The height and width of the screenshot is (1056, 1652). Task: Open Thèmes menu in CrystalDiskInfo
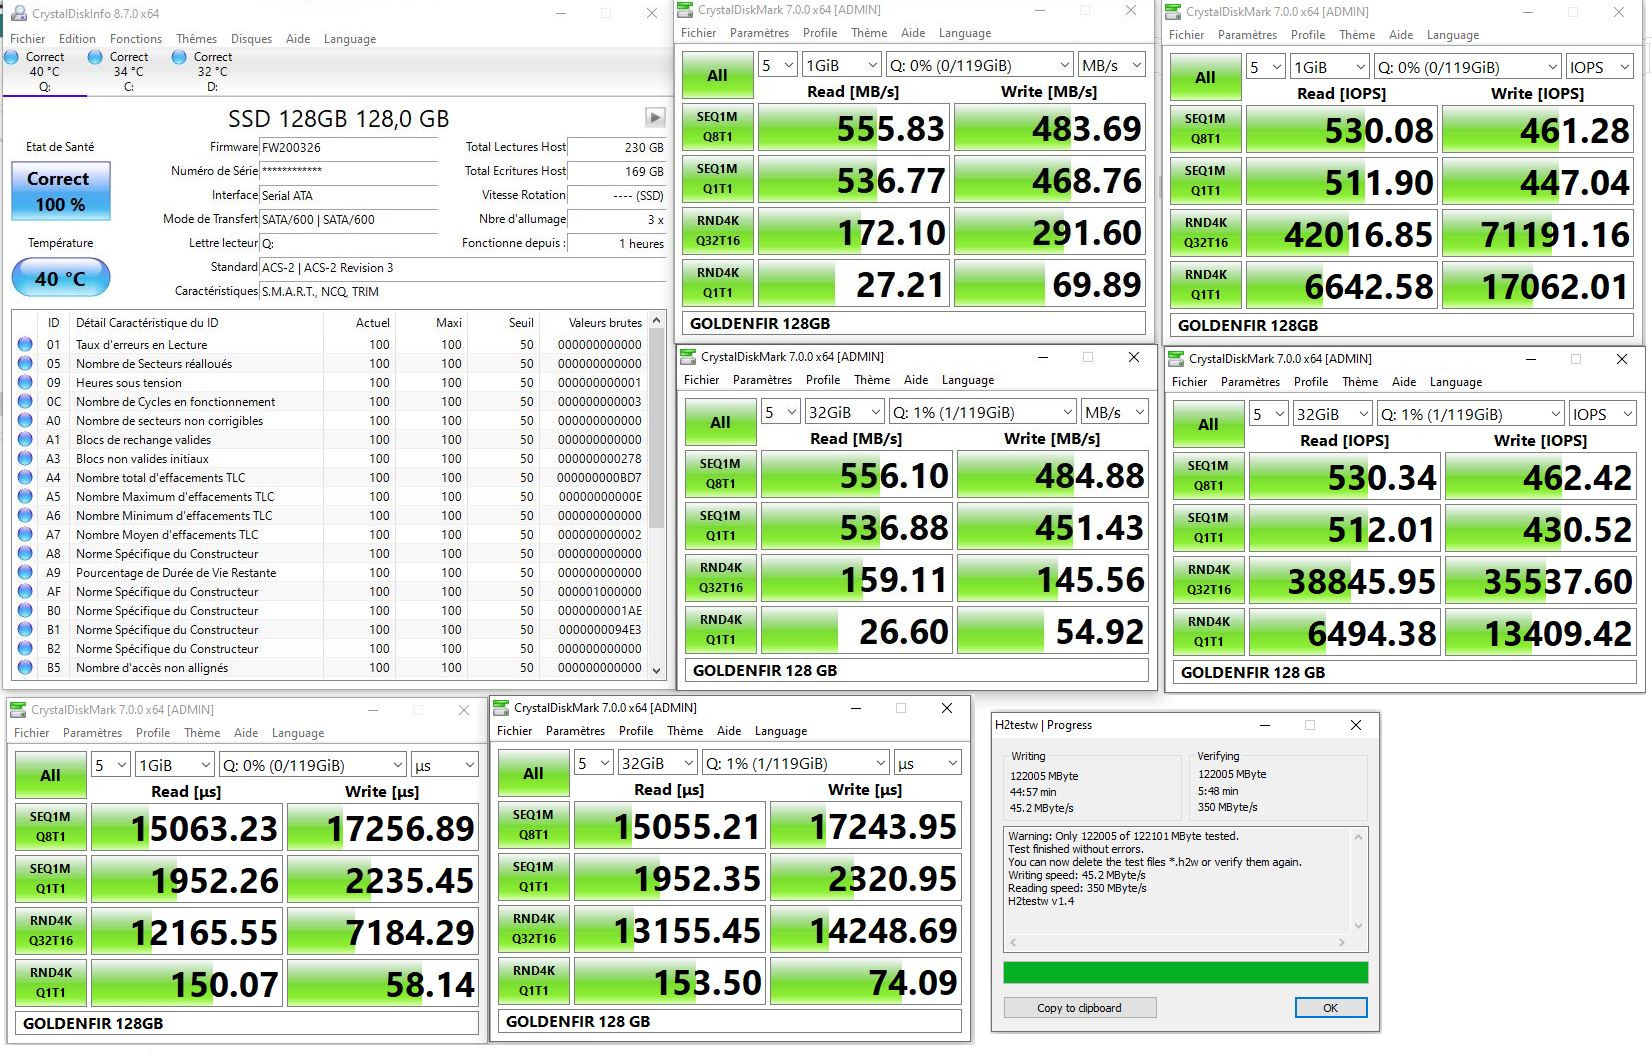point(196,39)
